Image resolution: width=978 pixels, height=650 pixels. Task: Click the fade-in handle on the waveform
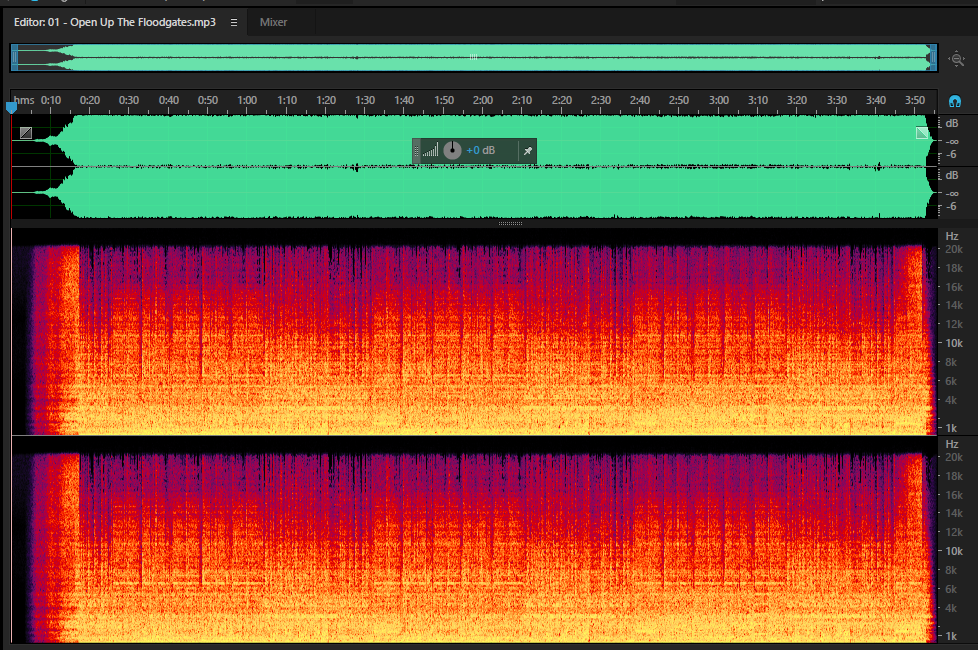tap(26, 132)
